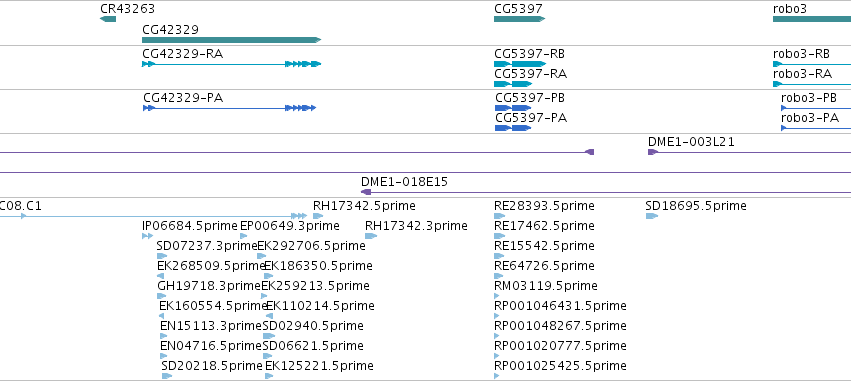Select the IP06684.5prime EST glyph
This screenshot has width=851, height=381.
click(148, 236)
